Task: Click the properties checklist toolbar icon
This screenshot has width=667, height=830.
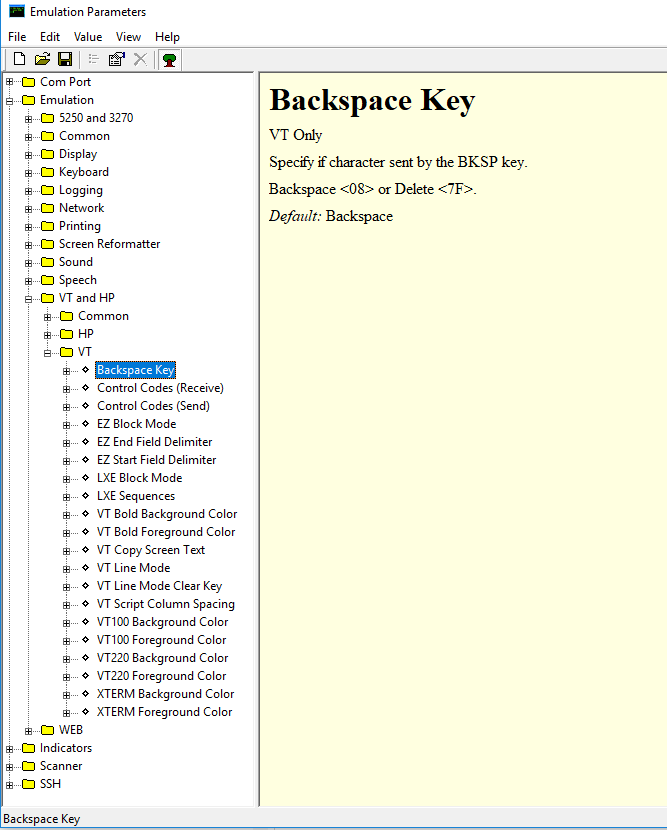Action: tap(117, 59)
